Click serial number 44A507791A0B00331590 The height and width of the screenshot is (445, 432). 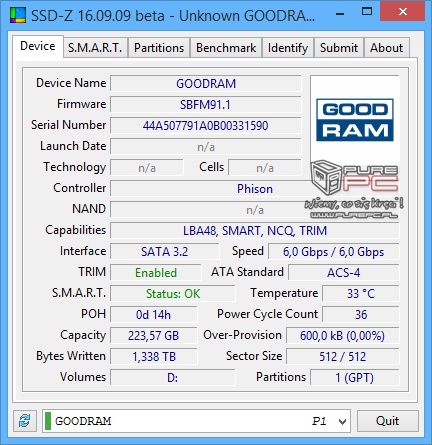click(x=206, y=126)
